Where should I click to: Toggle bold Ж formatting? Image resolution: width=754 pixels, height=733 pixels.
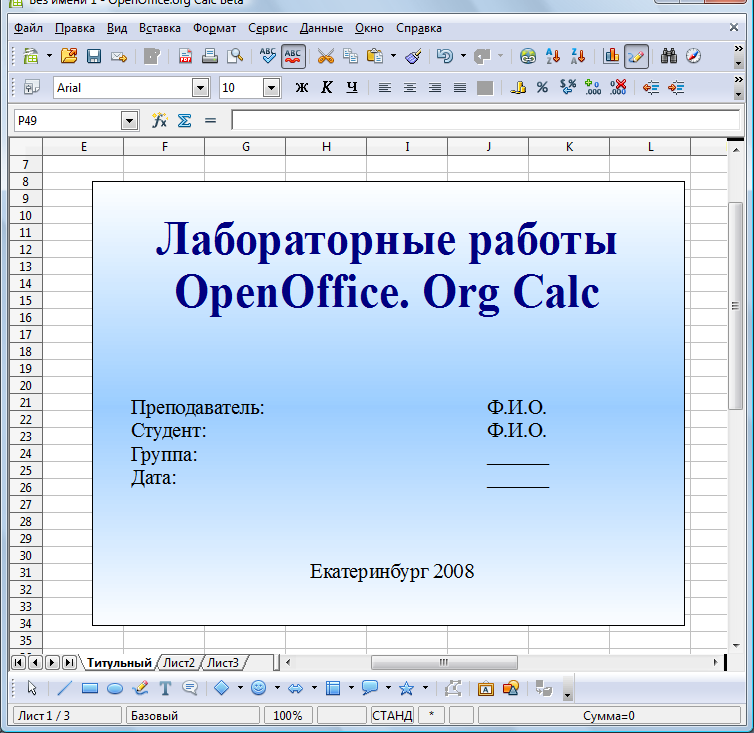point(302,88)
